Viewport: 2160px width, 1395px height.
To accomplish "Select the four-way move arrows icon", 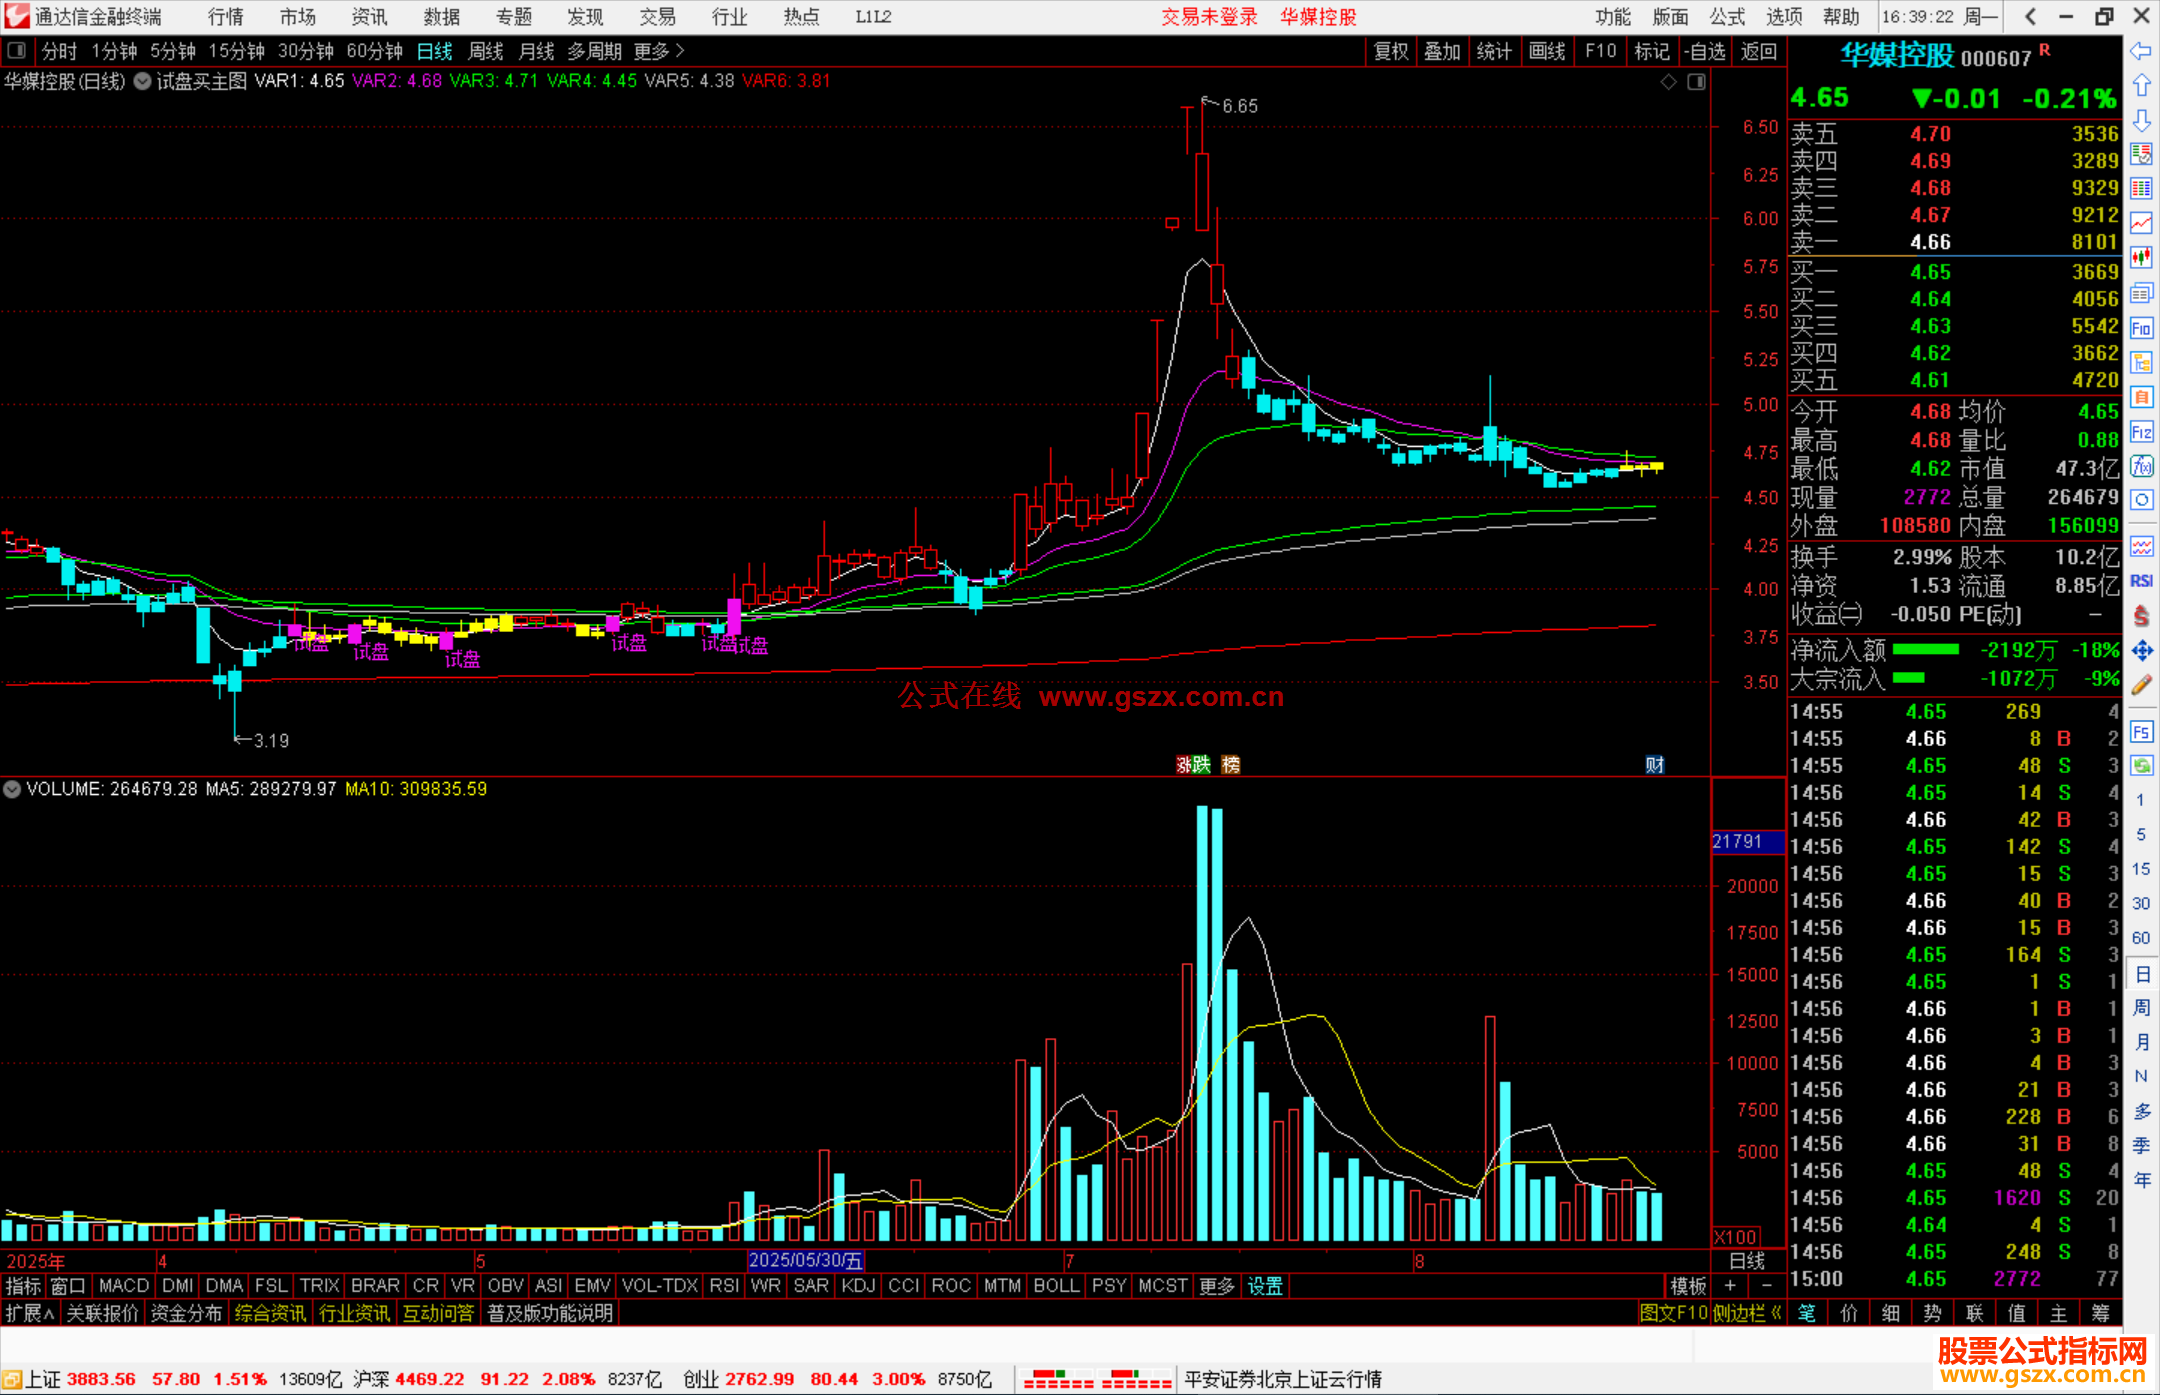I will click(x=2141, y=651).
